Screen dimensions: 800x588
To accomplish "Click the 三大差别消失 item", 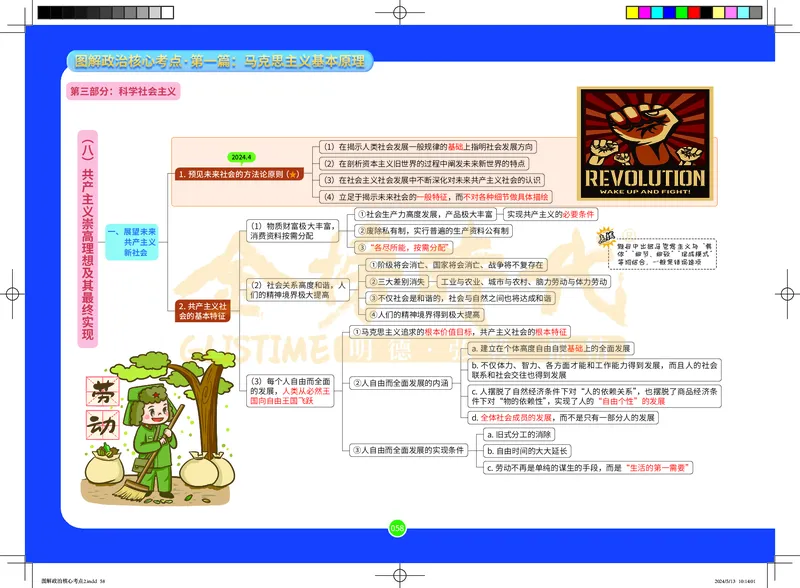I will 393,281.
